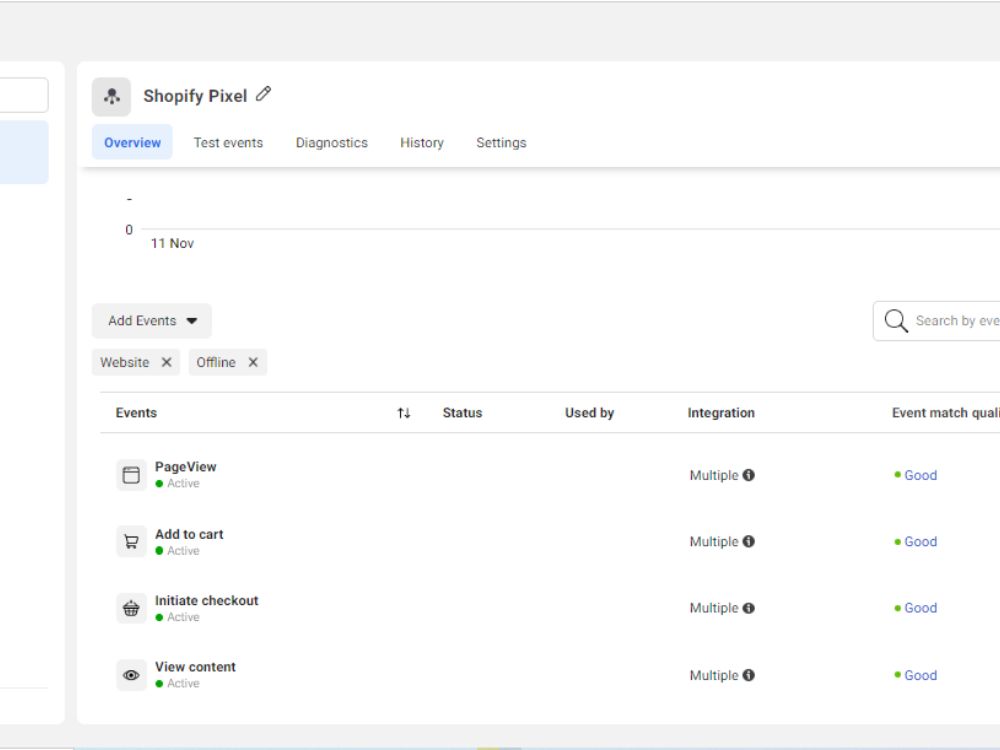Click the Multiple label in Initiate checkout row

tap(714, 608)
